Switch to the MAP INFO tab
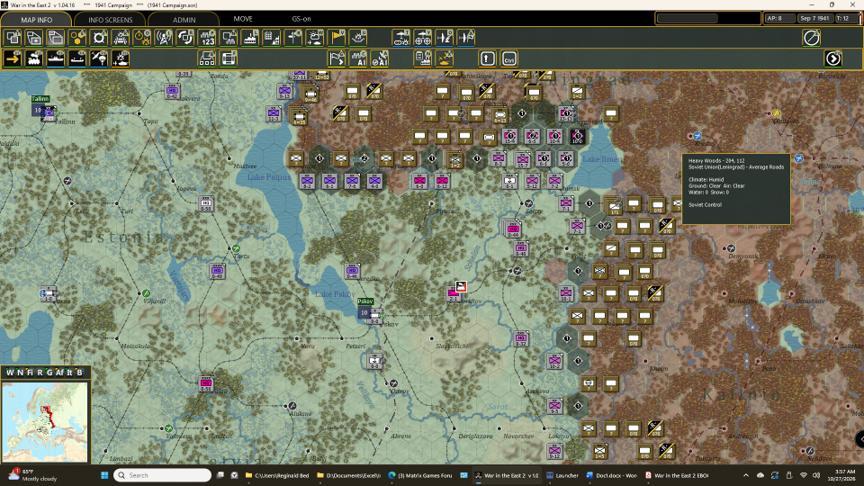 click(x=36, y=19)
